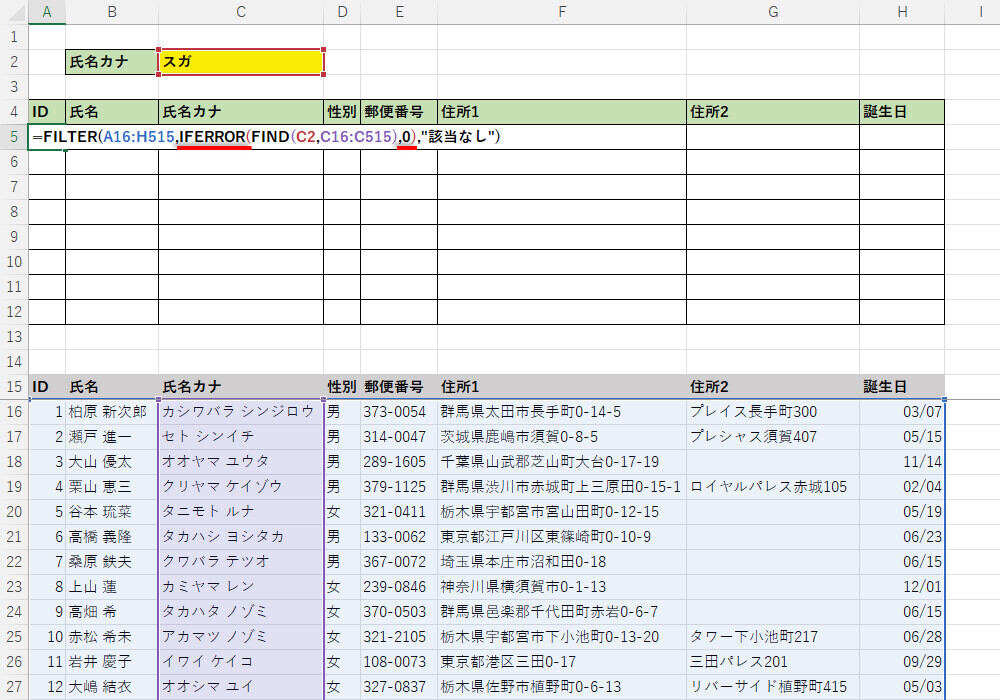Select postal code cell 370-0503
This screenshot has height=700, width=1000.
pyautogui.click(x=399, y=612)
